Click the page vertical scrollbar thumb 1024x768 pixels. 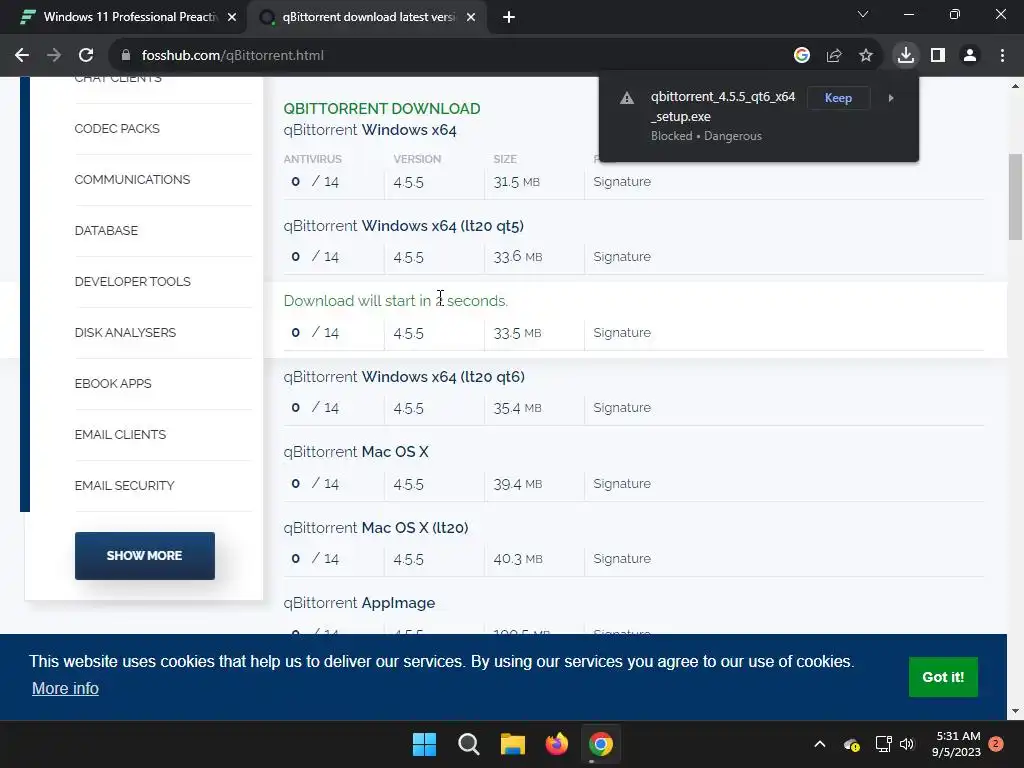(1015, 197)
